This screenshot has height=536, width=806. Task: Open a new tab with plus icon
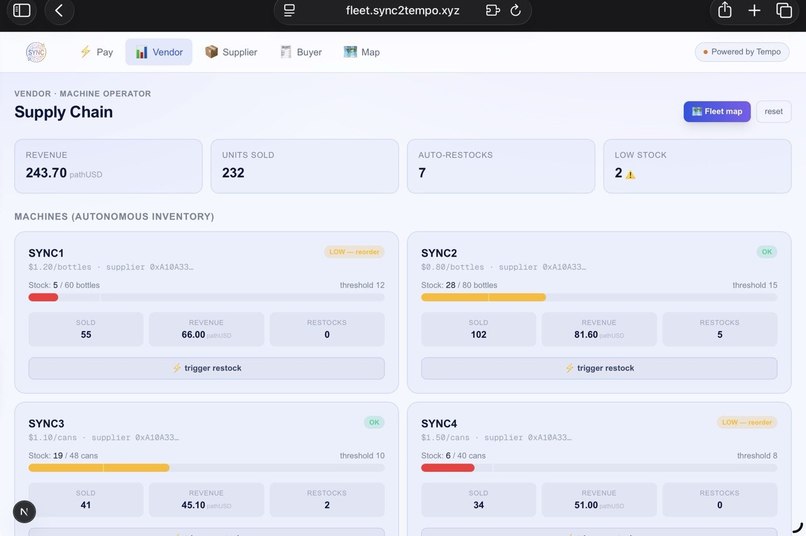coord(754,10)
